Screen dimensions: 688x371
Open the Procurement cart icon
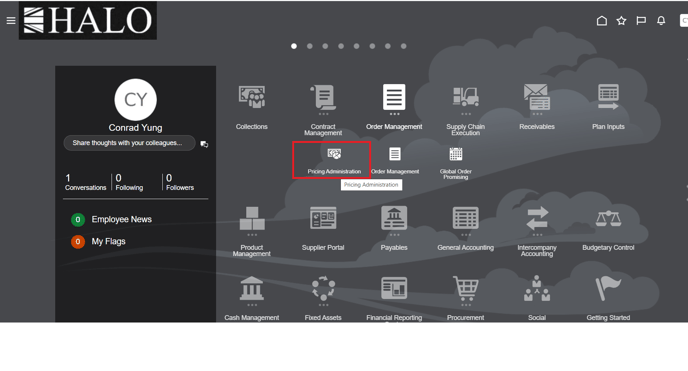click(466, 288)
